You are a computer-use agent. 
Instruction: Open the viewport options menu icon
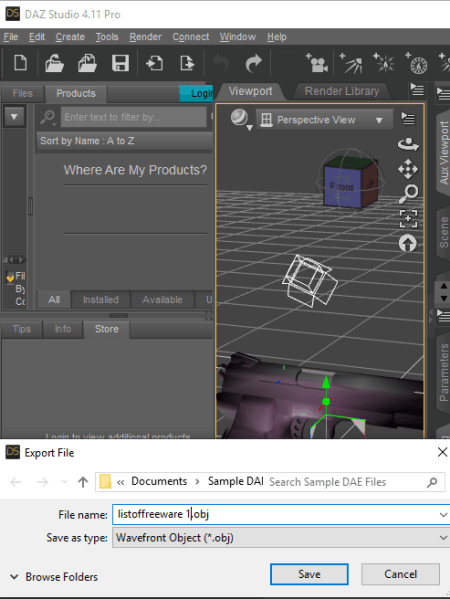pos(408,118)
